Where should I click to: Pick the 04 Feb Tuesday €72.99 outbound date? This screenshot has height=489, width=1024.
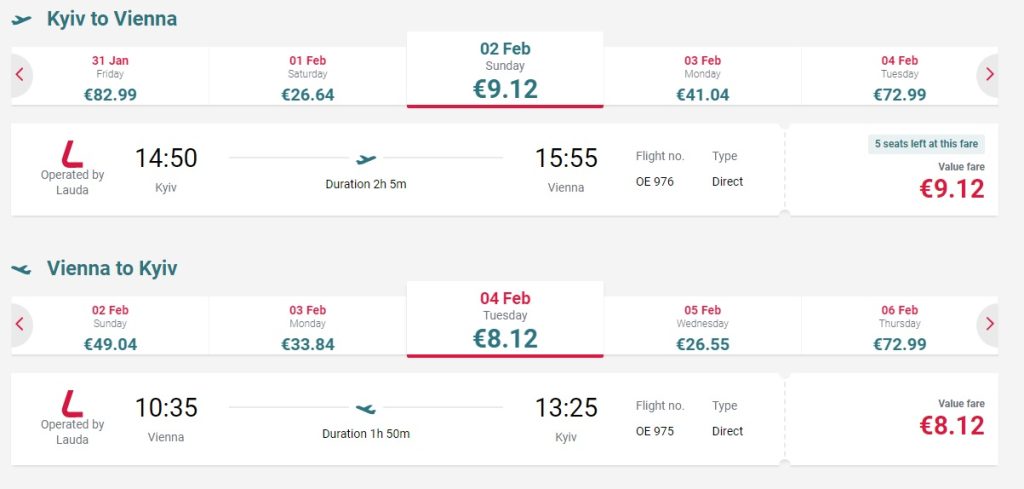coord(899,77)
